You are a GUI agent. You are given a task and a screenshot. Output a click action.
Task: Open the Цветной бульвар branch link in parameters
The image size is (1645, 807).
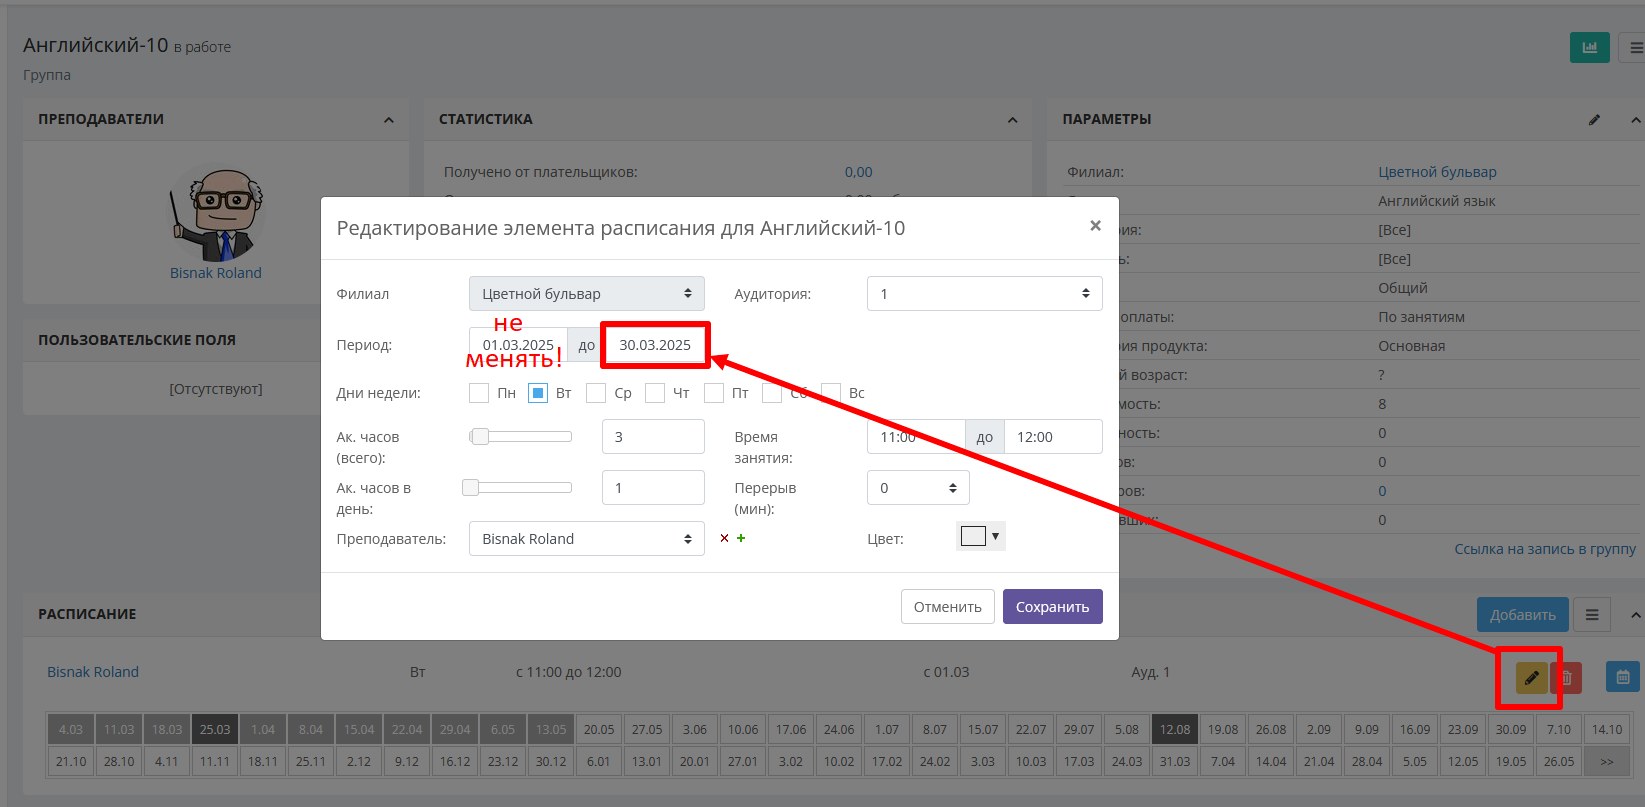click(1437, 172)
